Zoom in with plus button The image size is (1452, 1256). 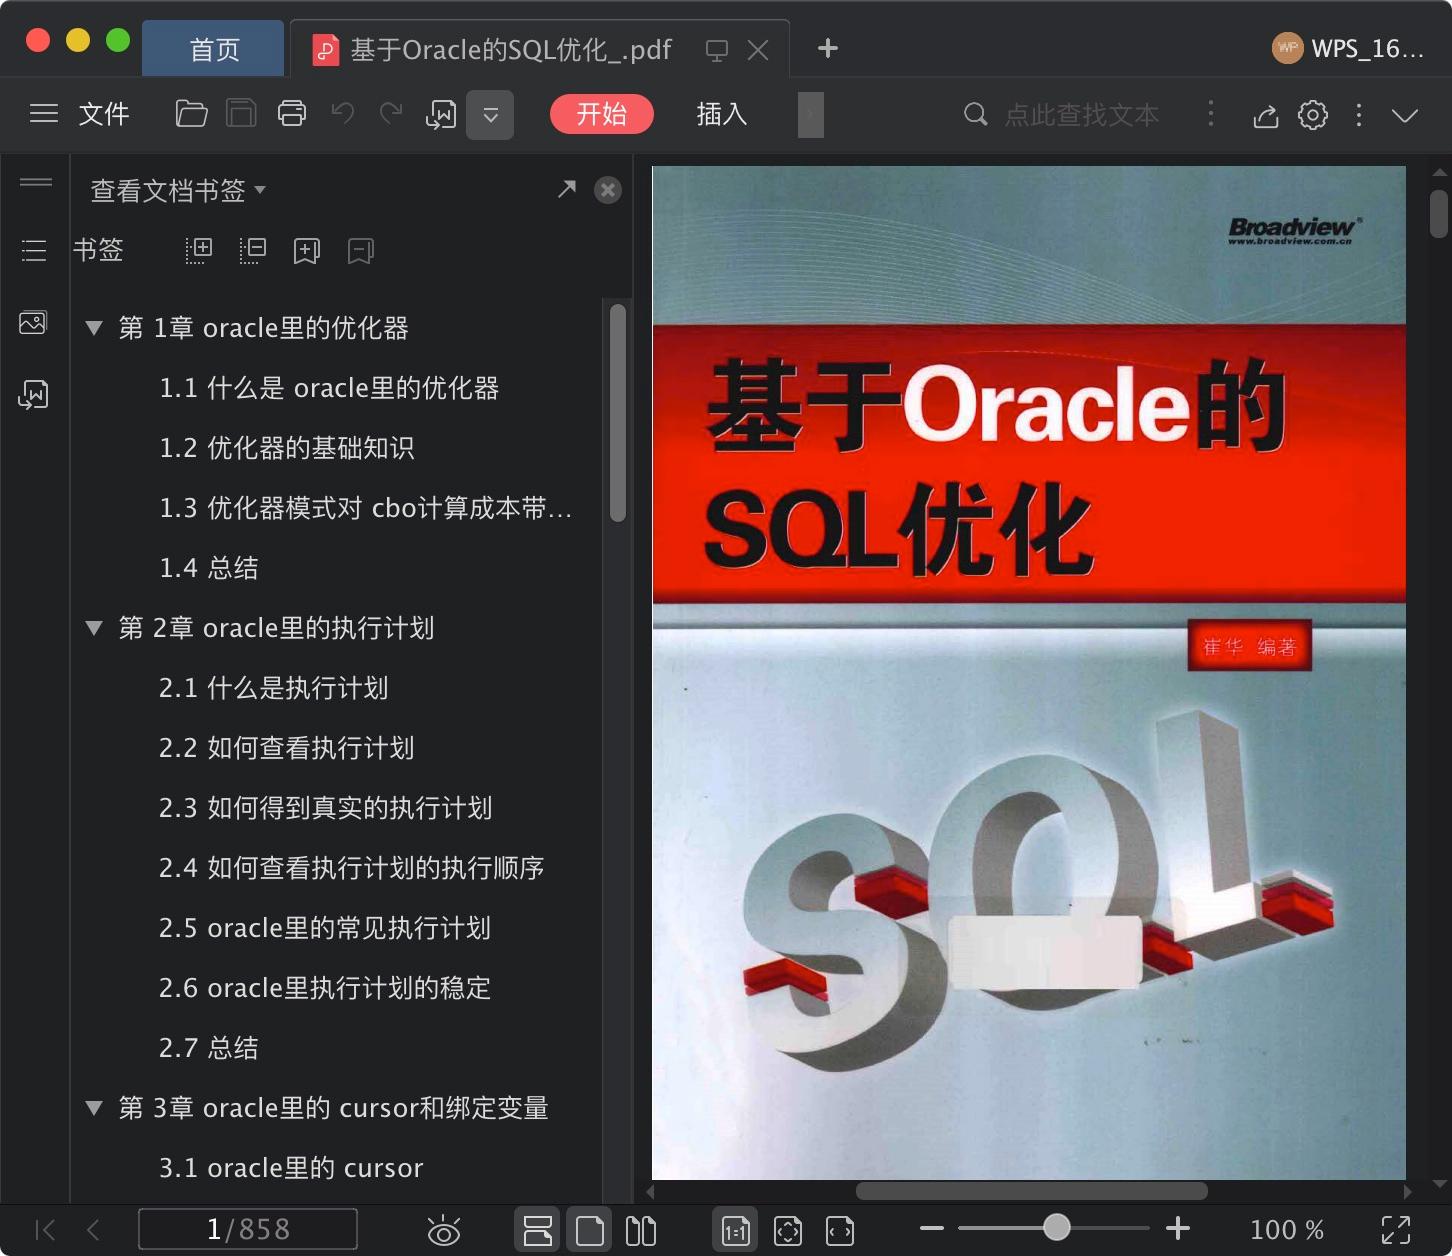[x=1178, y=1228]
